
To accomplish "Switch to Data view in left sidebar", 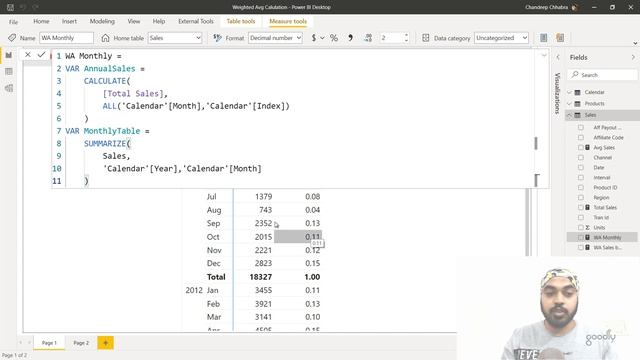I will (9, 71).
